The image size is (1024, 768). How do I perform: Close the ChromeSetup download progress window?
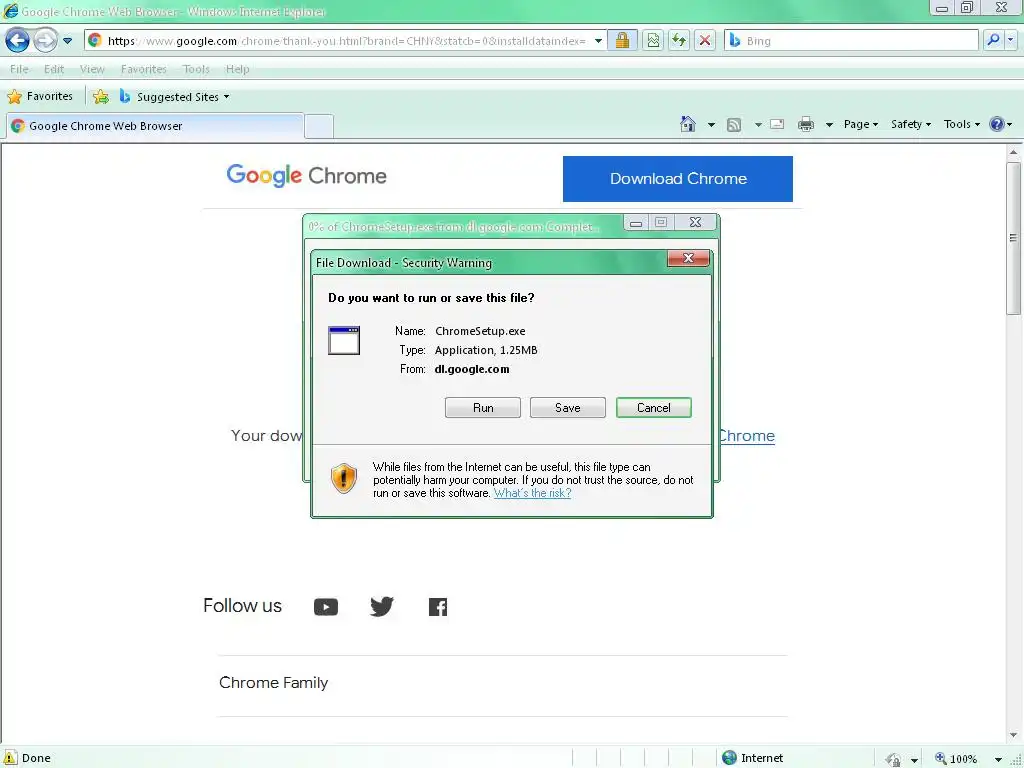tap(696, 223)
